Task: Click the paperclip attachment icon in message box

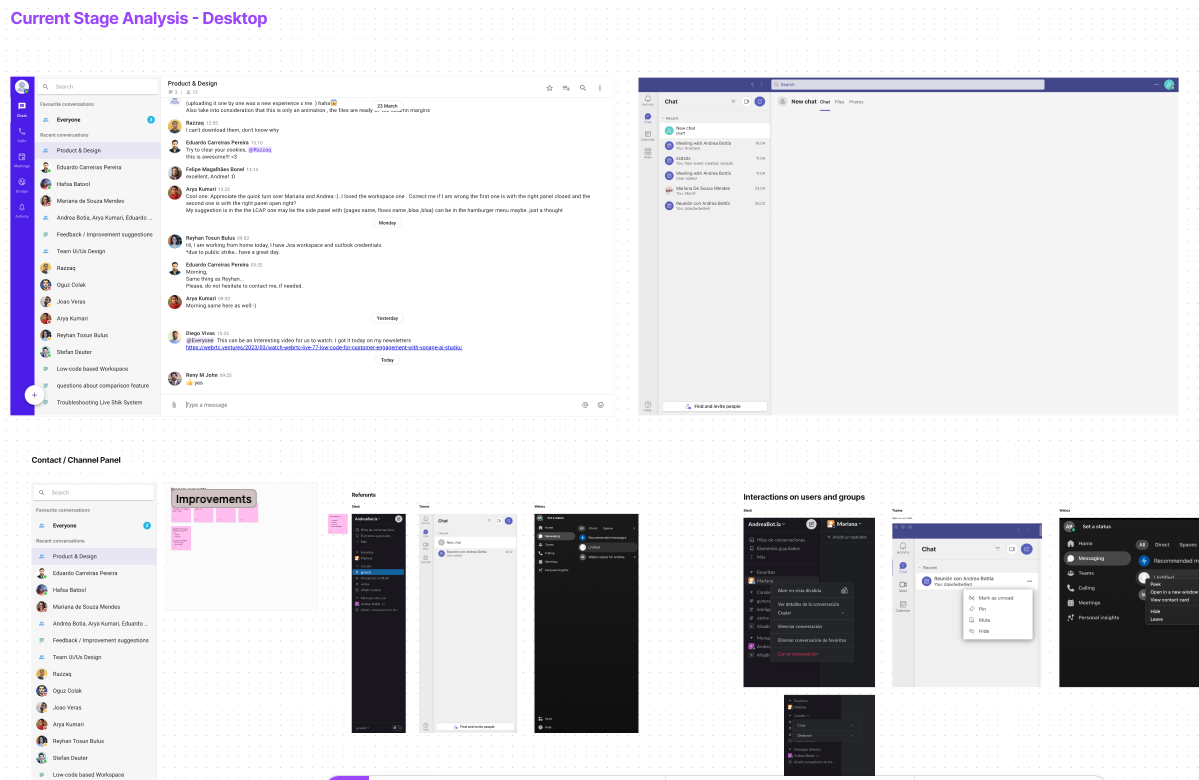Action: 174,405
